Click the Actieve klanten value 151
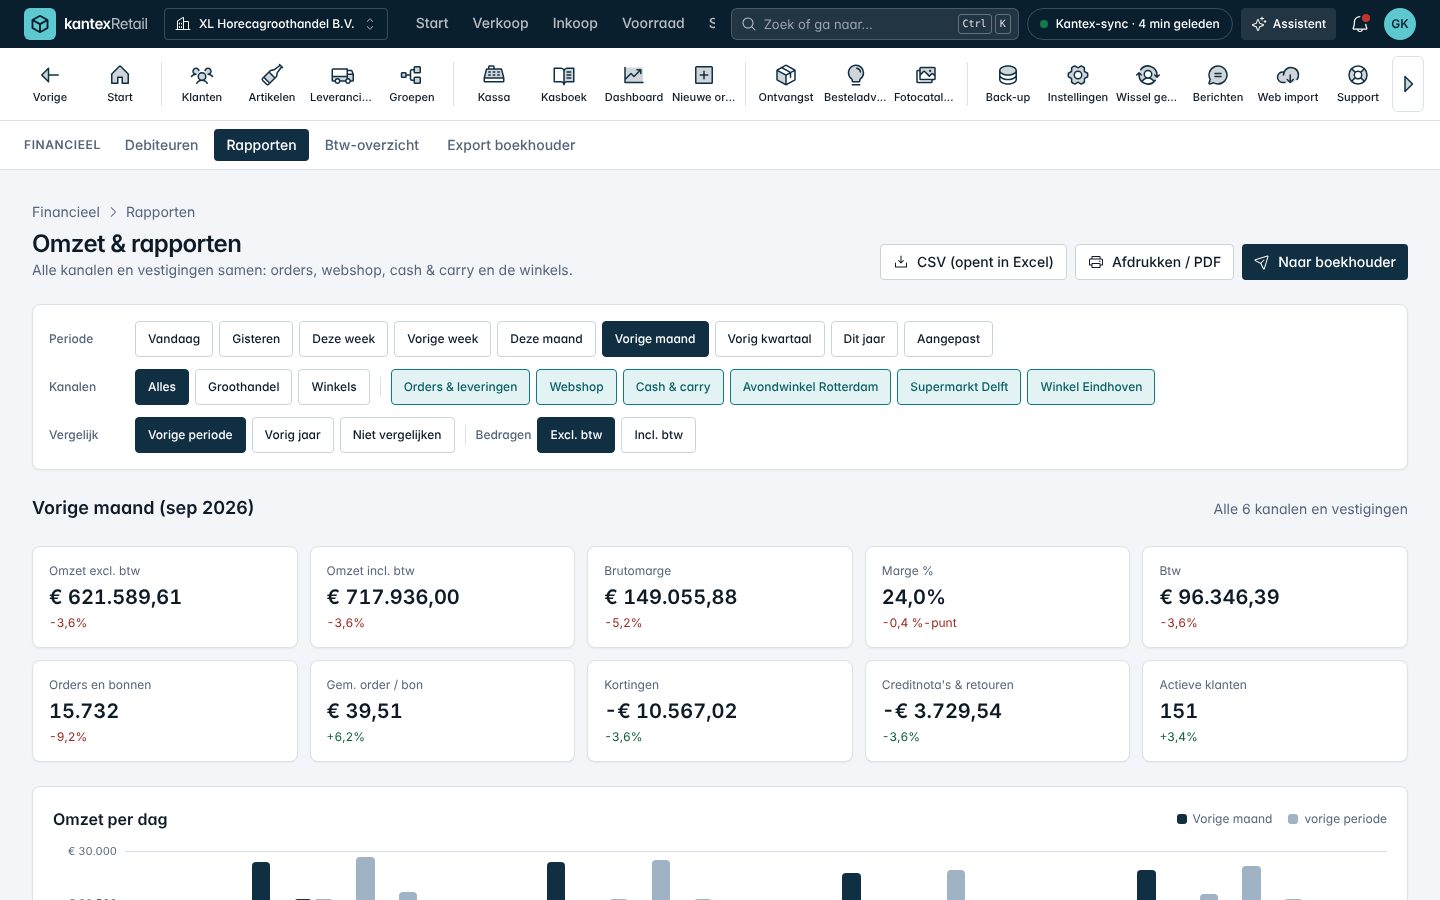The height and width of the screenshot is (900, 1440). tap(1178, 711)
